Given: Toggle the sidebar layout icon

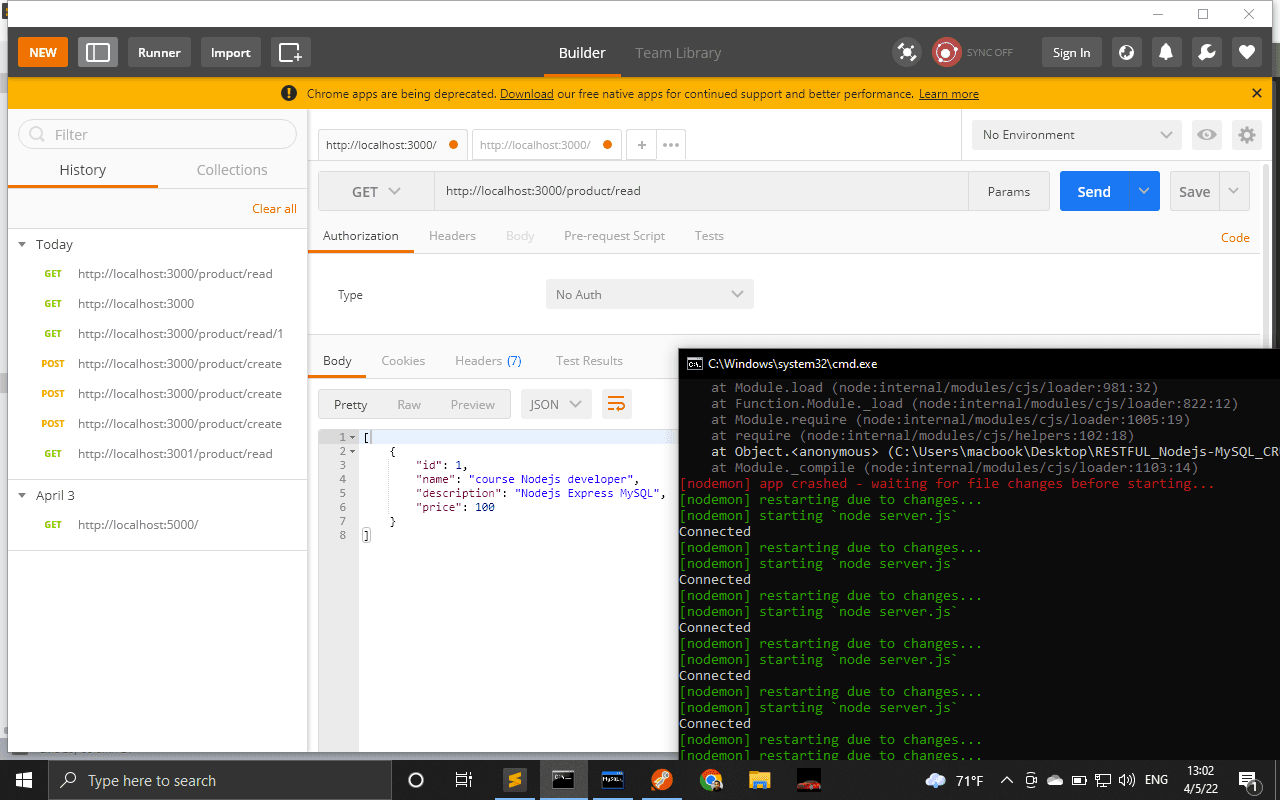Looking at the screenshot, I should point(98,52).
